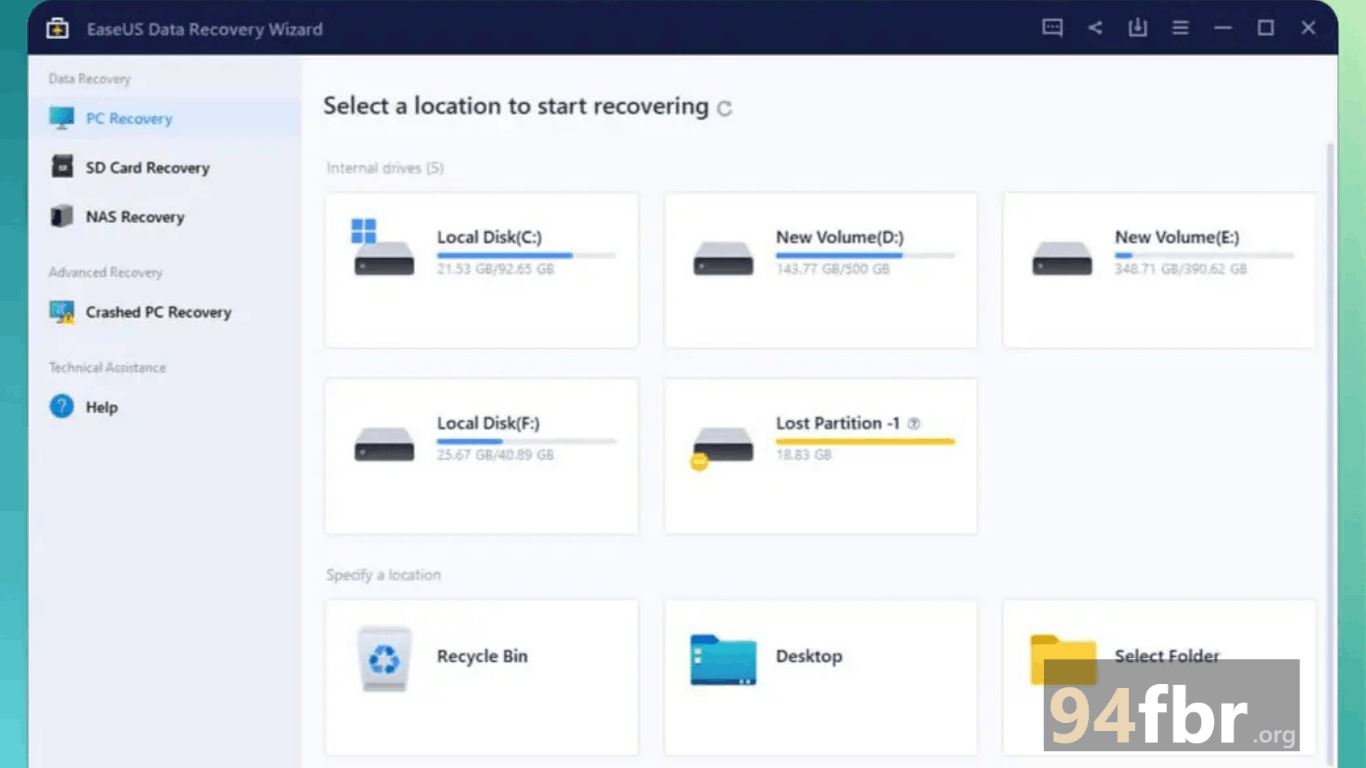The image size is (1366, 768).
Task: Click the EaseUS app logo icon
Action: point(57,28)
